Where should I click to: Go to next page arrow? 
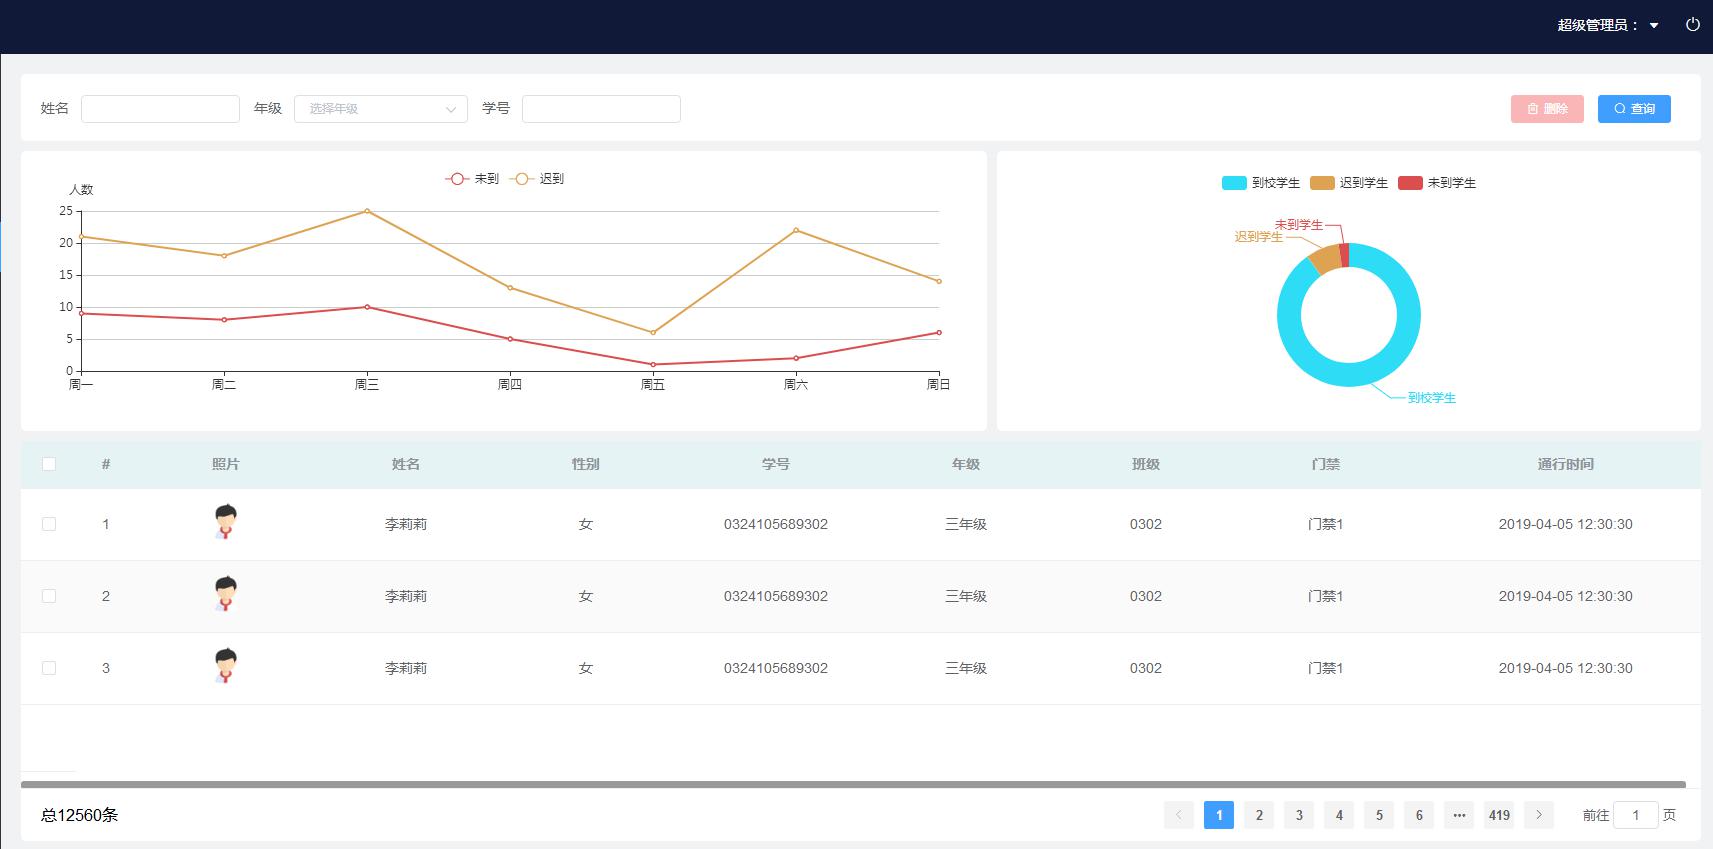pos(1538,815)
